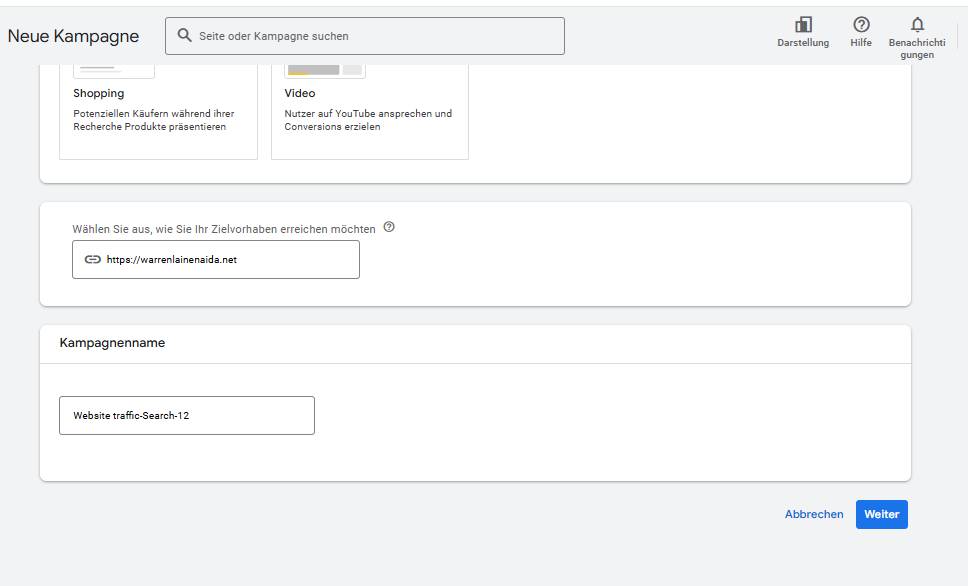The image size is (968, 586).
Task: Show notifications via the bell icon
Action: 917,24
